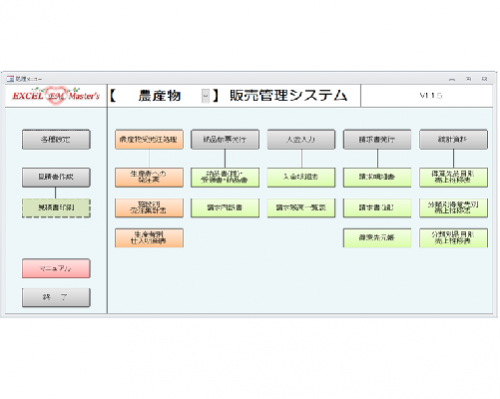Image resolution: width=500 pixels, height=399 pixels.
Task: Click the 販売管理システム title text
Action: pyautogui.click(x=288, y=96)
